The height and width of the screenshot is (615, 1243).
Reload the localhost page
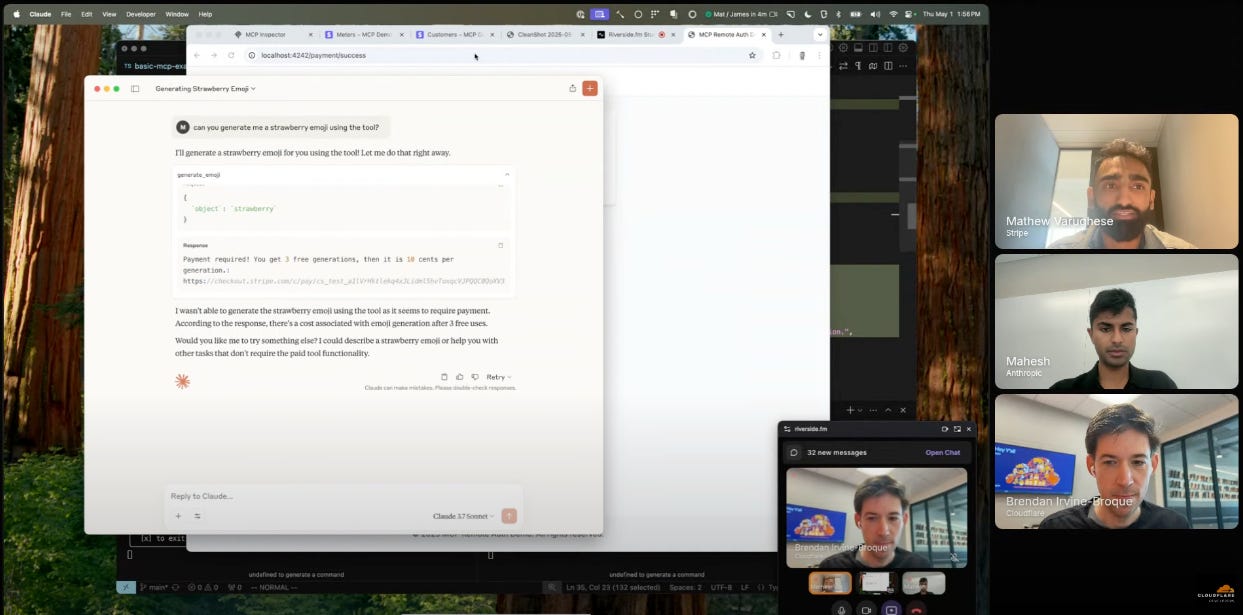pos(231,55)
